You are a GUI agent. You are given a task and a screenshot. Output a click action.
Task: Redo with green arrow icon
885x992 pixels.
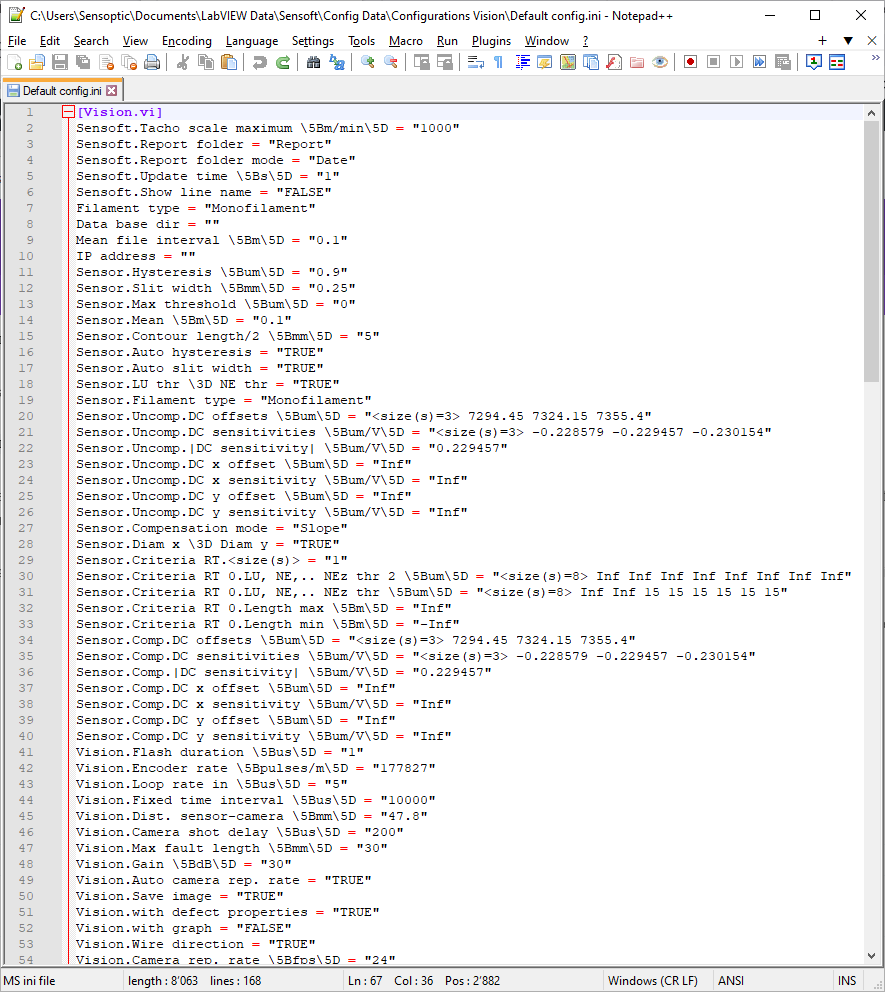pos(283,62)
